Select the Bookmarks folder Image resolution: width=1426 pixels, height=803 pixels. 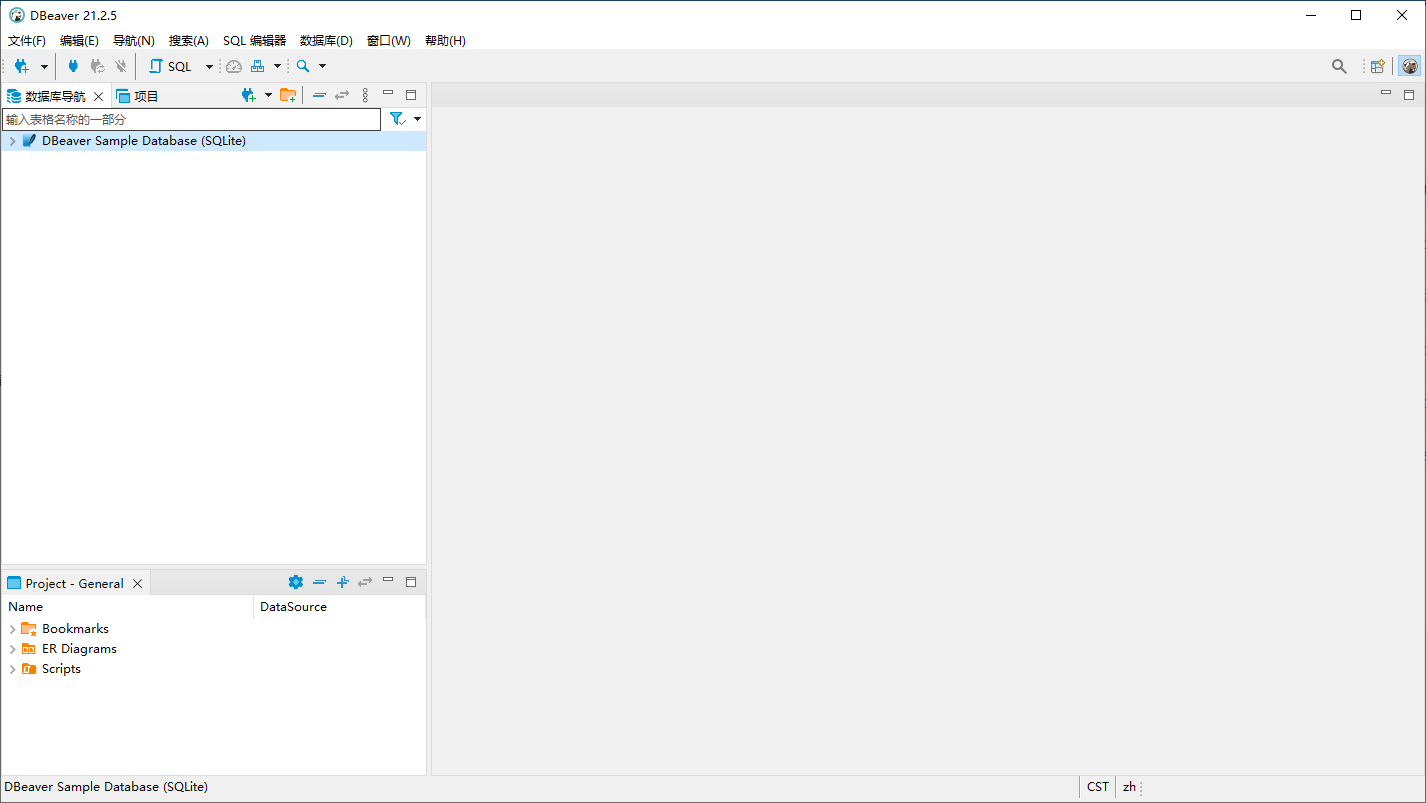(75, 629)
